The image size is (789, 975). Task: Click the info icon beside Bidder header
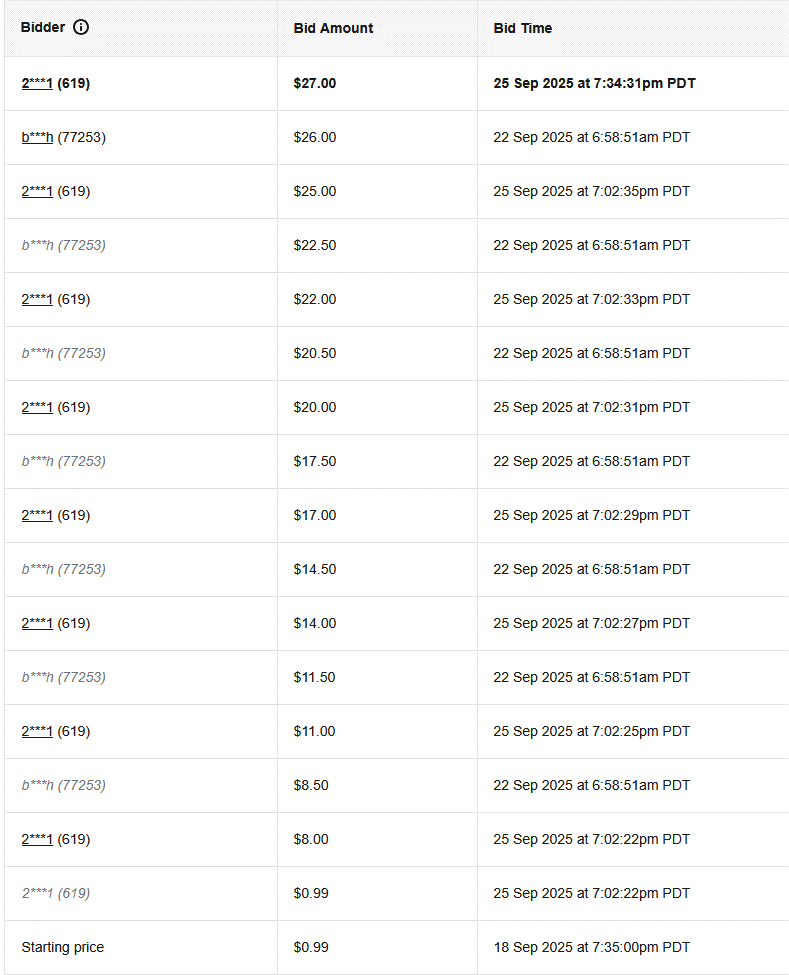(x=81, y=27)
